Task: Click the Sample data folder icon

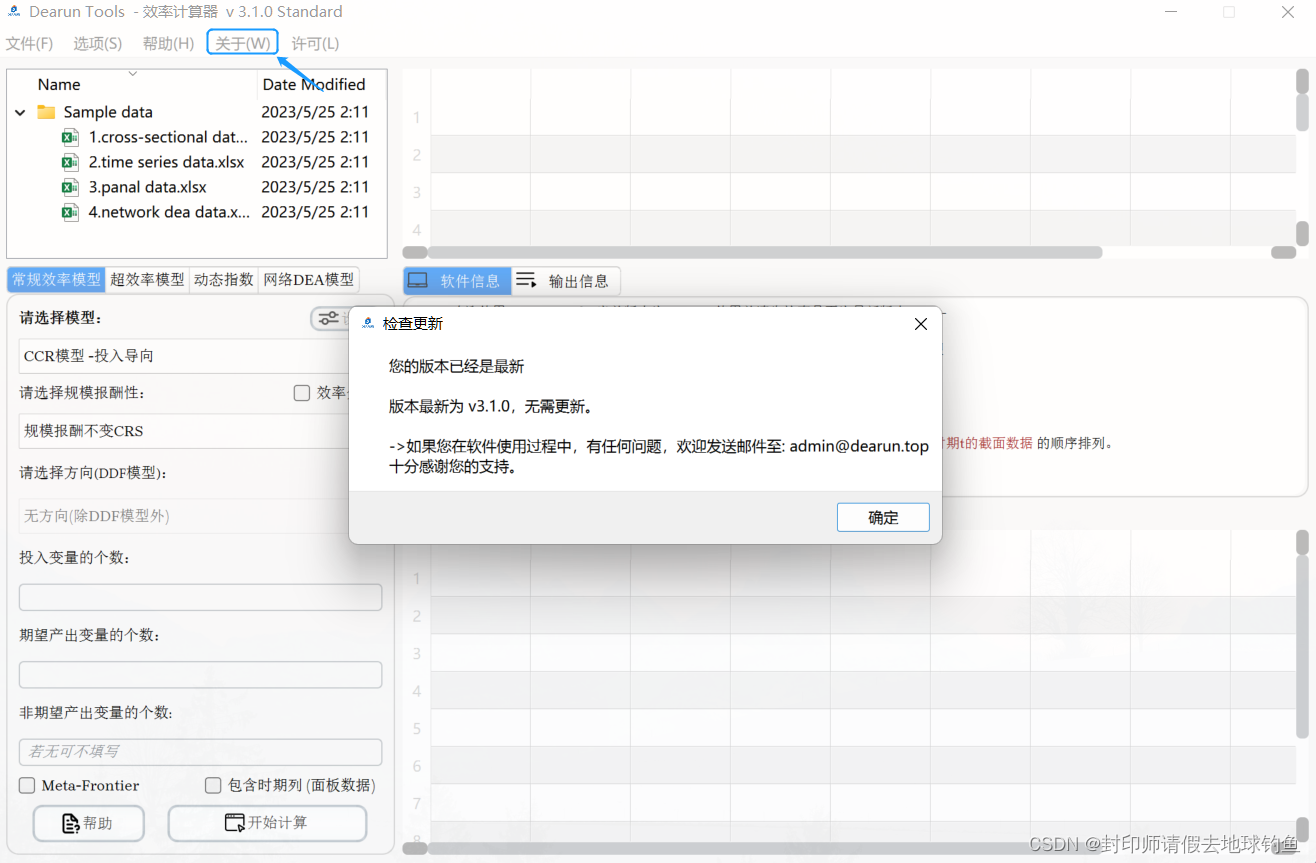Action: [x=46, y=112]
